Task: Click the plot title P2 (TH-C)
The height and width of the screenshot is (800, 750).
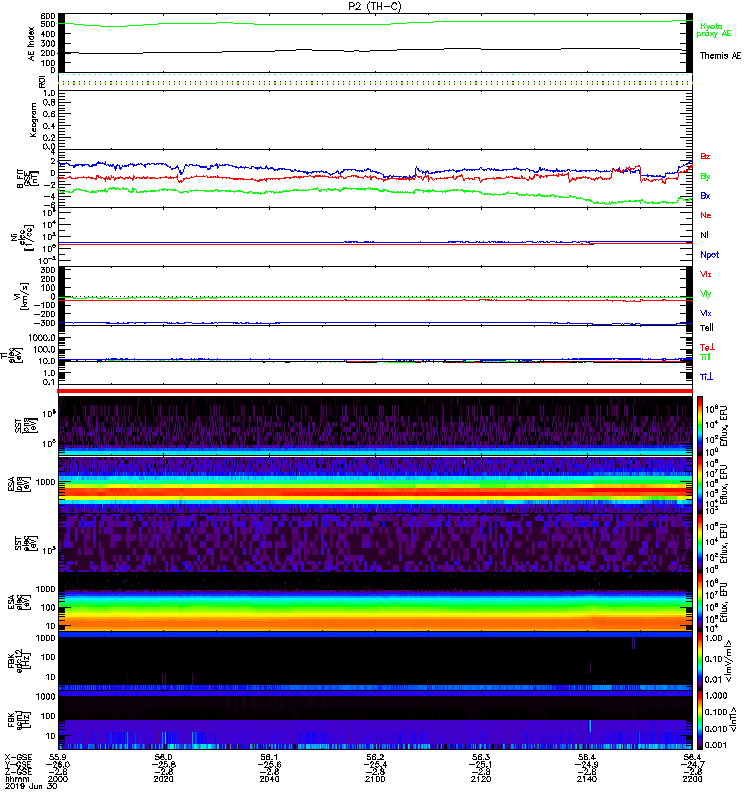Action: tap(374, 6)
